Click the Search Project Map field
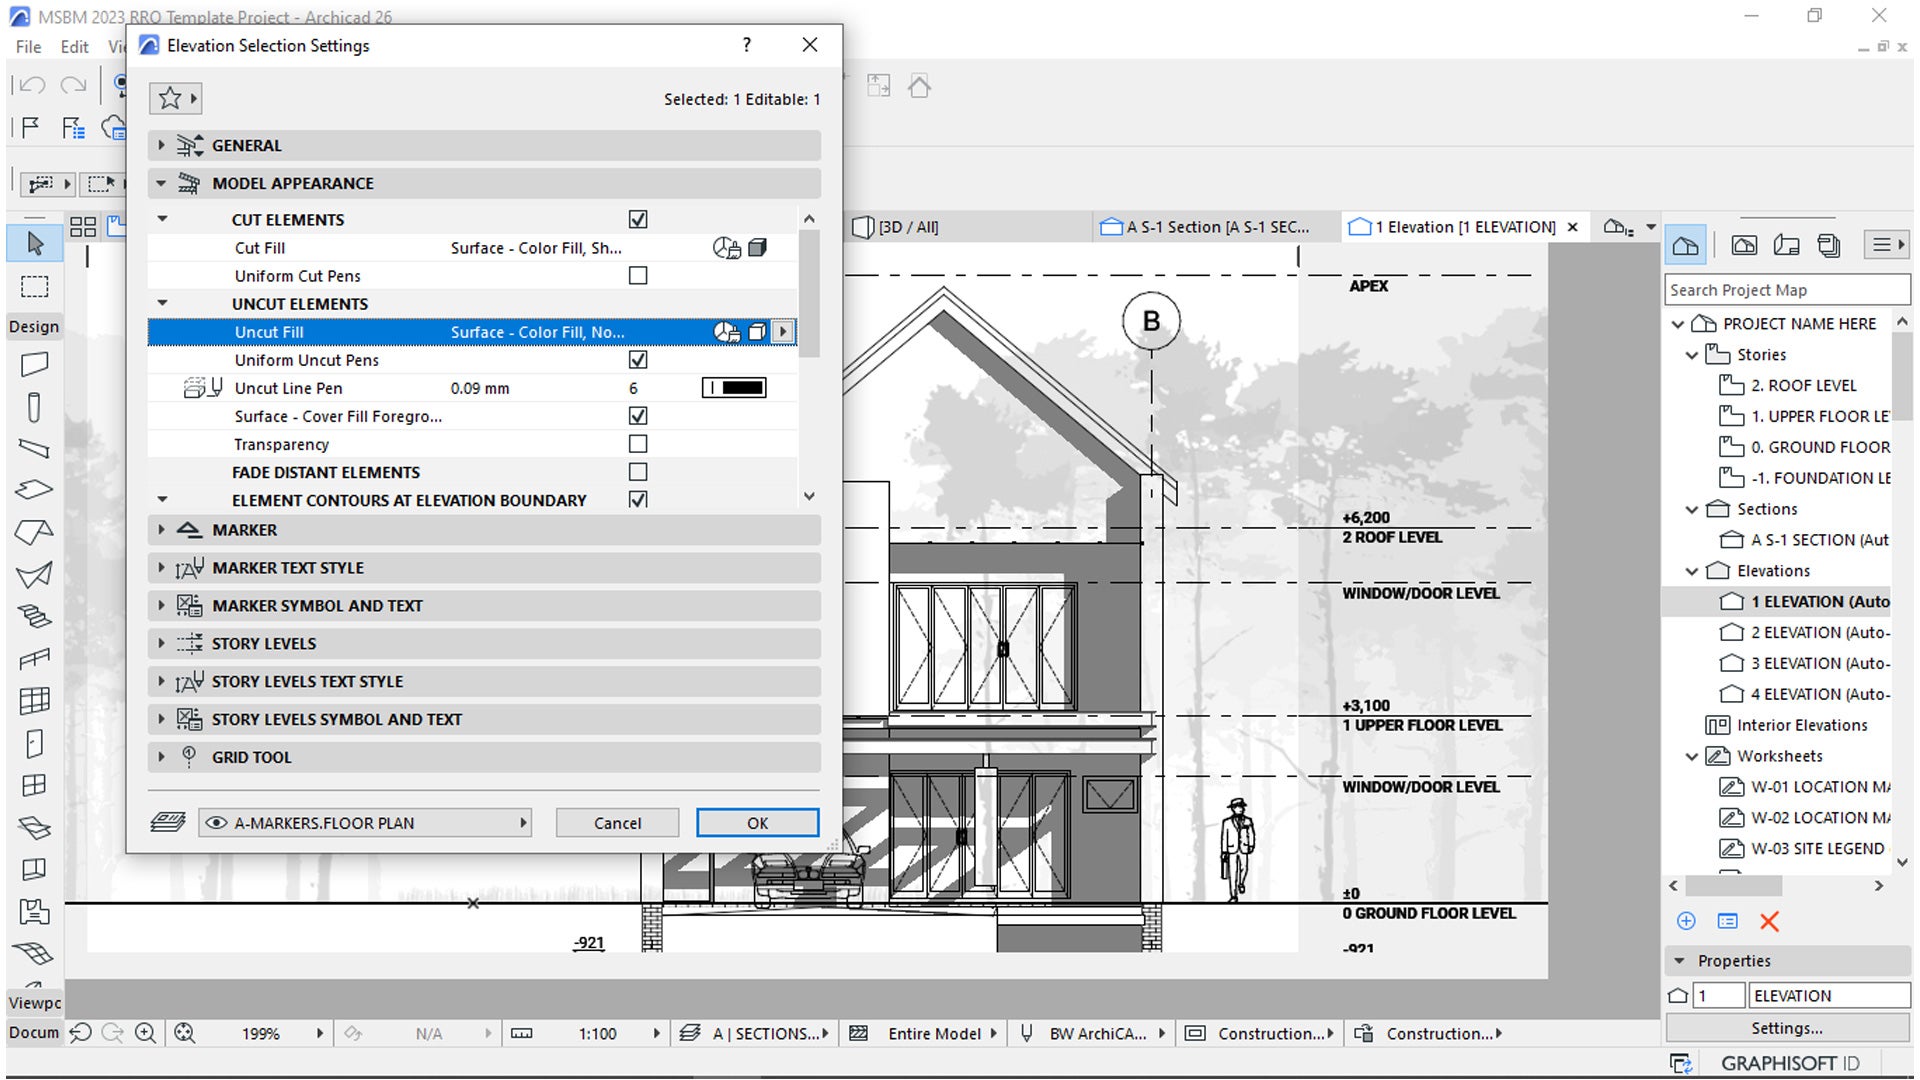Screen dimensions: 1920x1080 click(x=1786, y=289)
